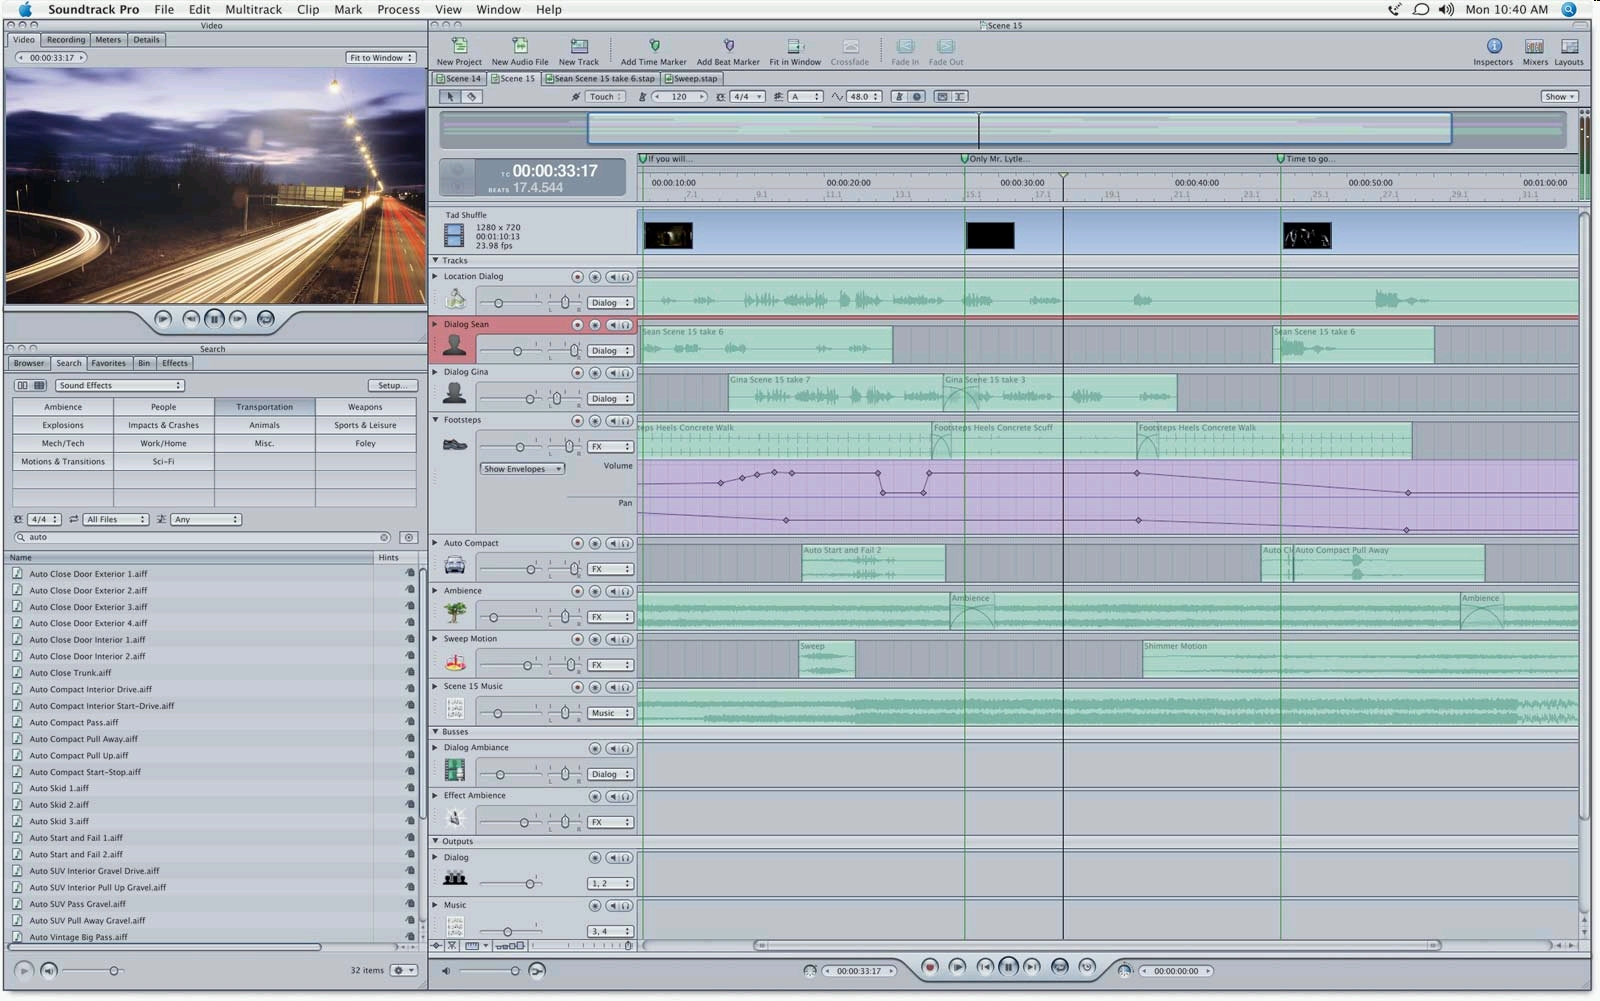This screenshot has width=1600, height=1001.
Task: Select the timeslice tool next to the arrow tool
Action: (x=471, y=97)
